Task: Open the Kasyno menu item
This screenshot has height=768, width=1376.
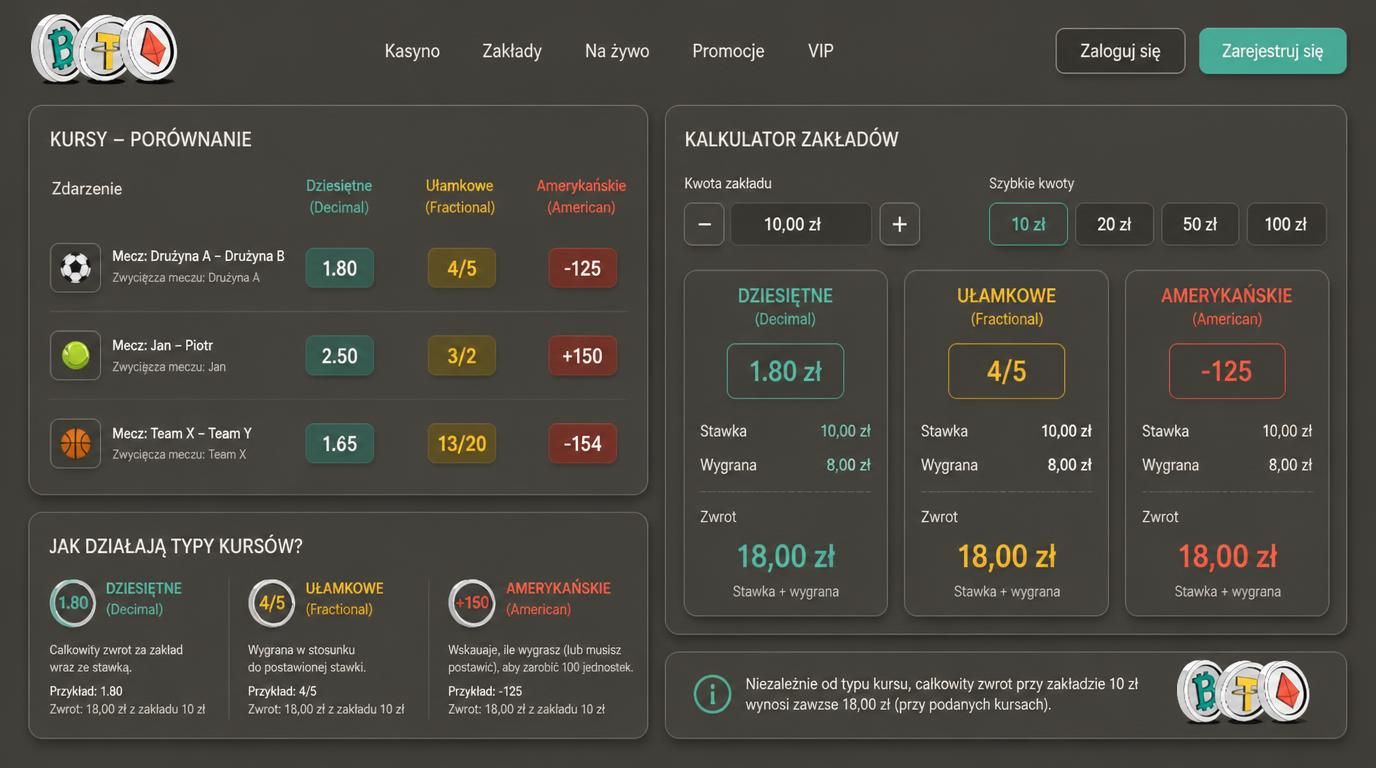Action: pos(412,51)
